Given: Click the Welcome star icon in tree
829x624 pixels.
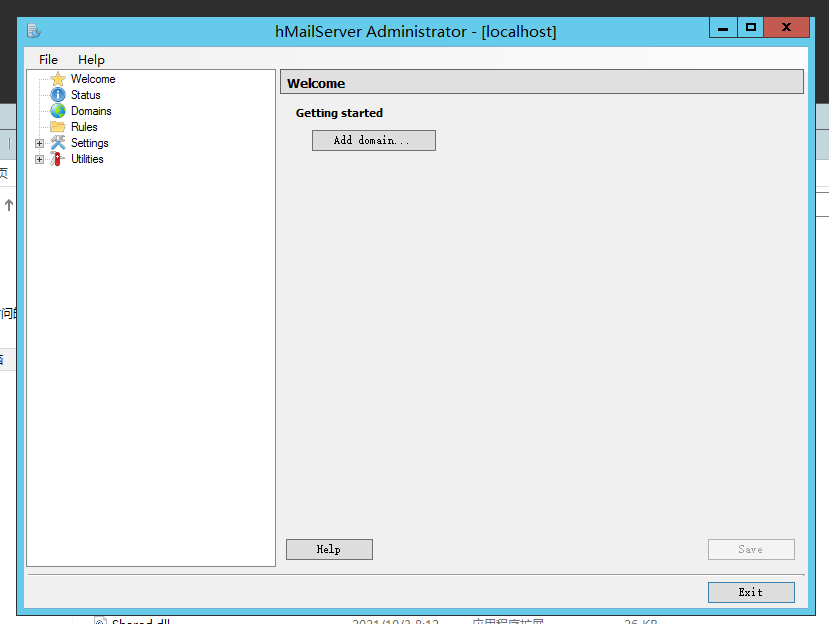Looking at the screenshot, I should (58, 79).
